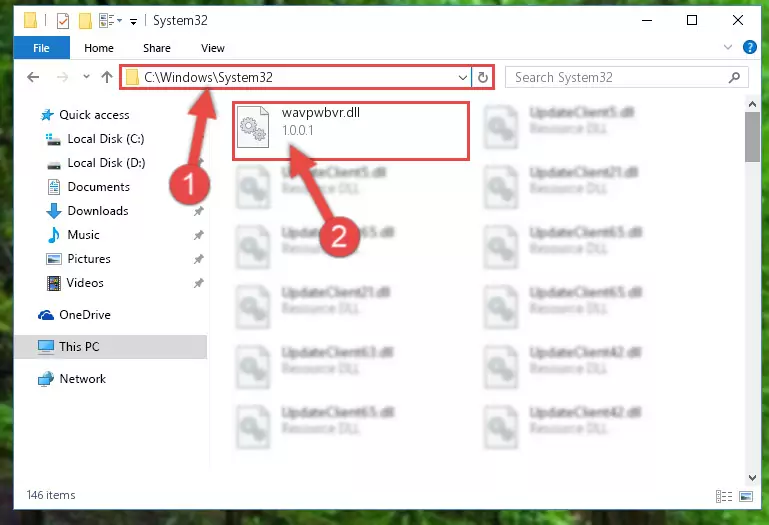Click the This PC monitor icon
This screenshot has width=769, height=525.
point(46,347)
